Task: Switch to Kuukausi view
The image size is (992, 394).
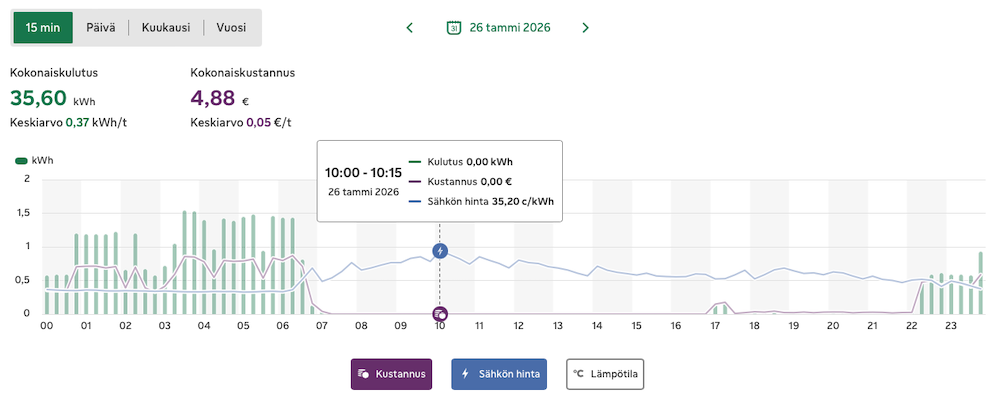Action: coord(166,28)
